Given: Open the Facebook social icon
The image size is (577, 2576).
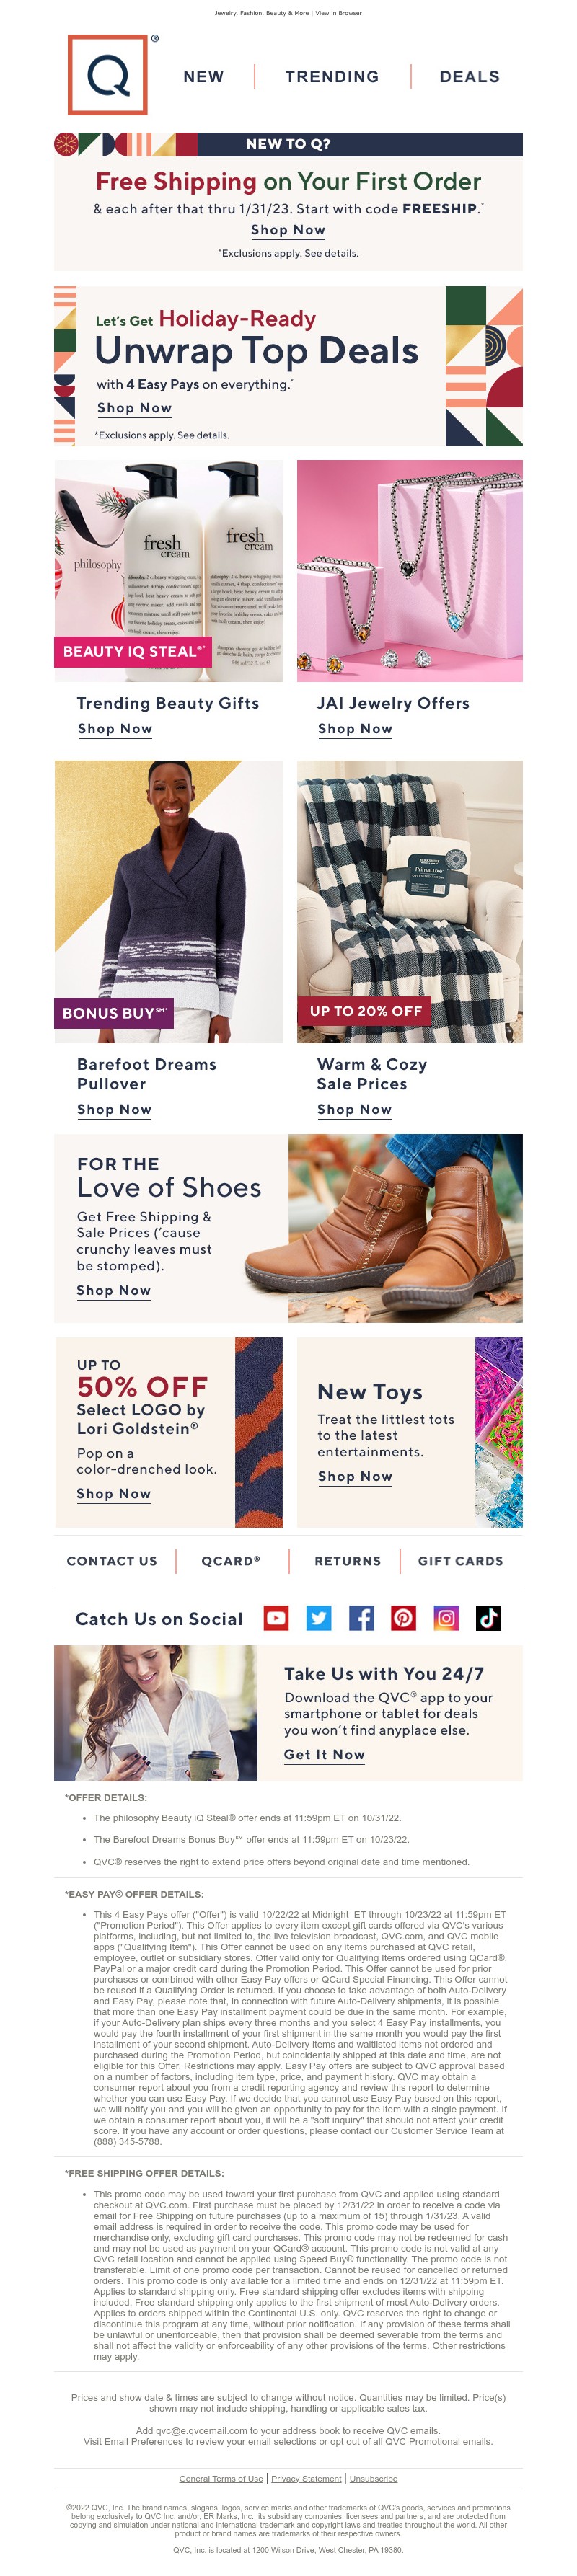Looking at the screenshot, I should 361,1617.
